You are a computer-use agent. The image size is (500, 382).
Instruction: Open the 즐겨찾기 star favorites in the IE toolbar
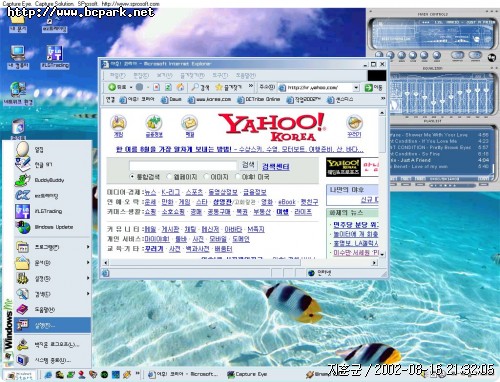coord(228,87)
